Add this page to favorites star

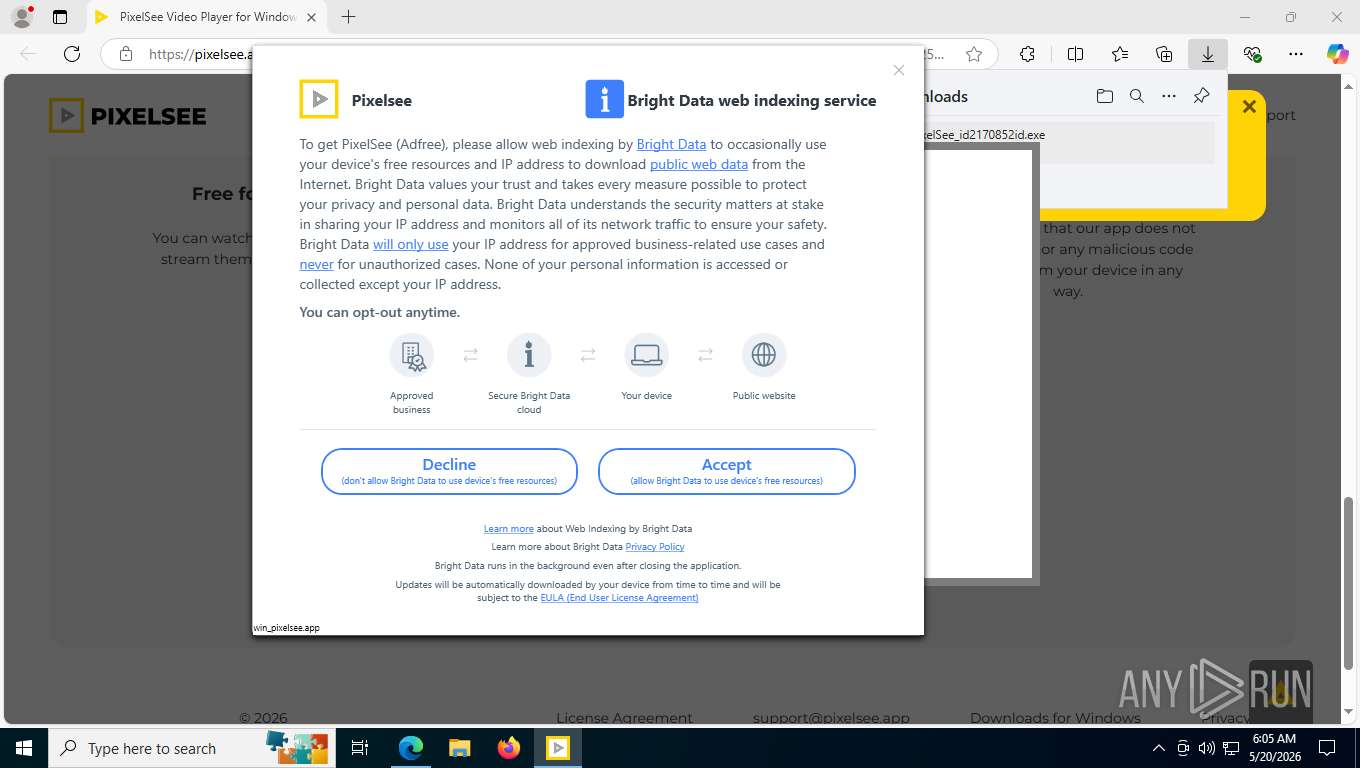click(974, 54)
